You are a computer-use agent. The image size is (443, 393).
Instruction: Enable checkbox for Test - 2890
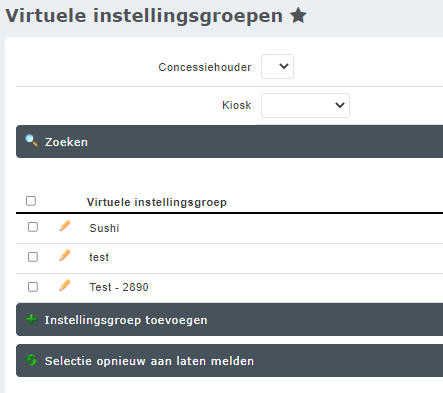(x=33, y=287)
